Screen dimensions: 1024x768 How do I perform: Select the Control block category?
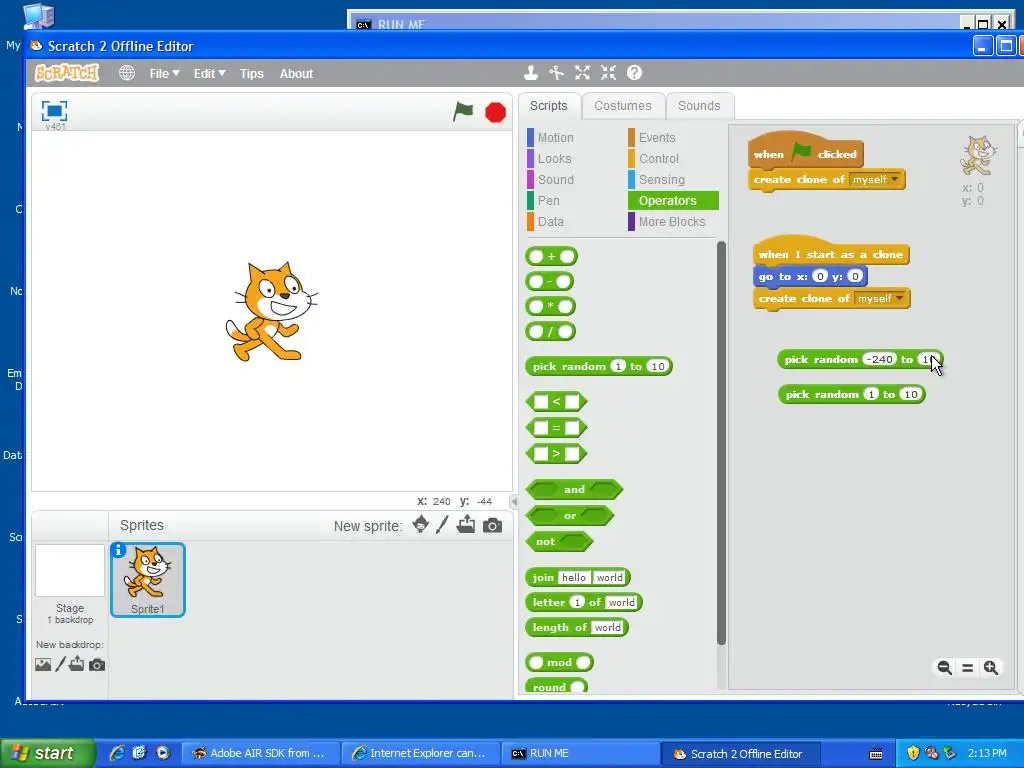(x=658, y=159)
